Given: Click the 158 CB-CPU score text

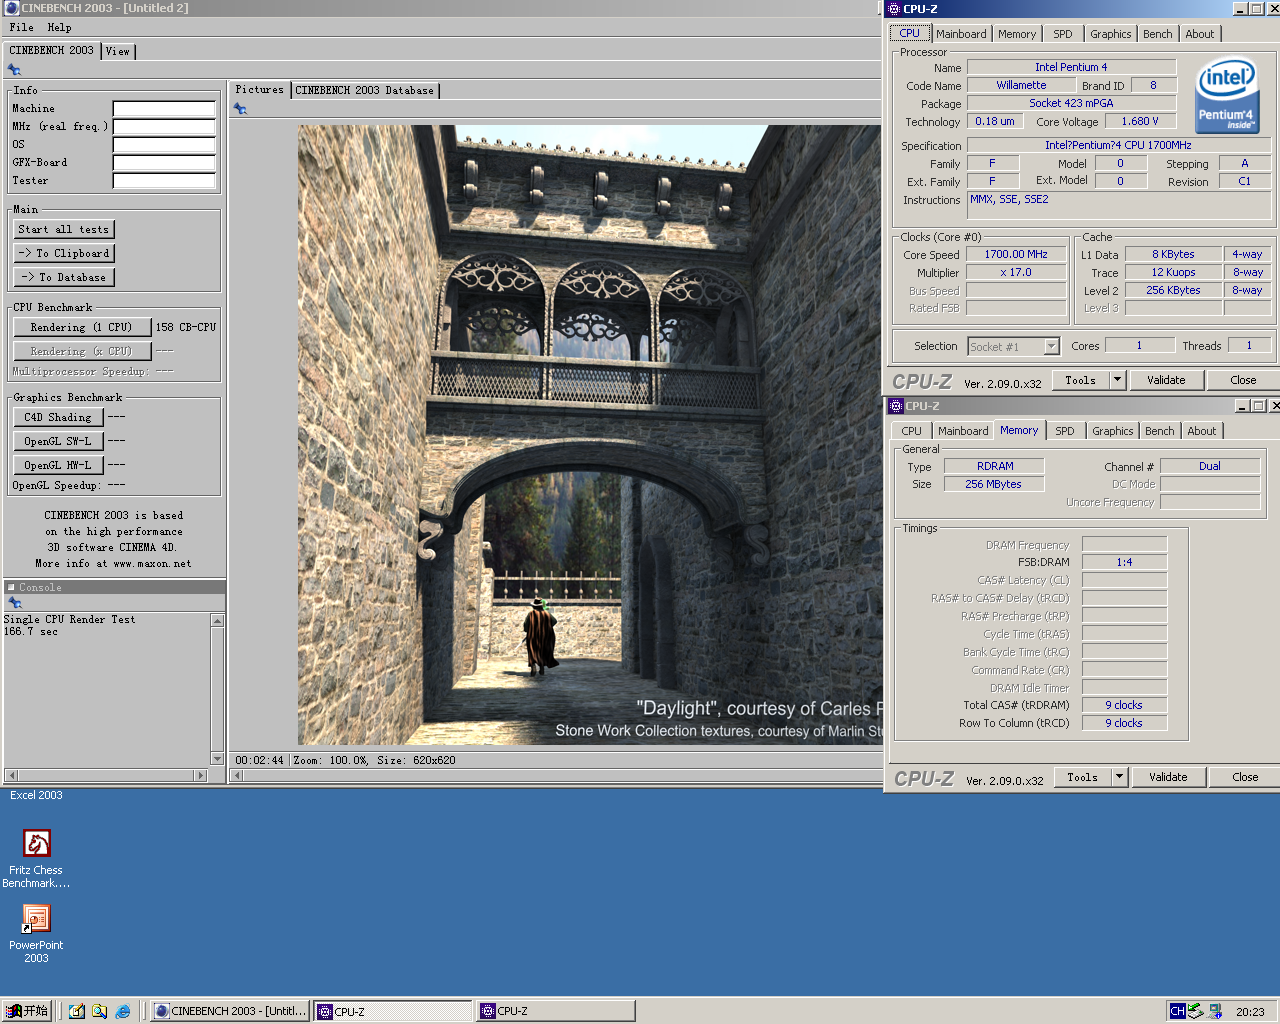Looking at the screenshot, I should tap(186, 327).
